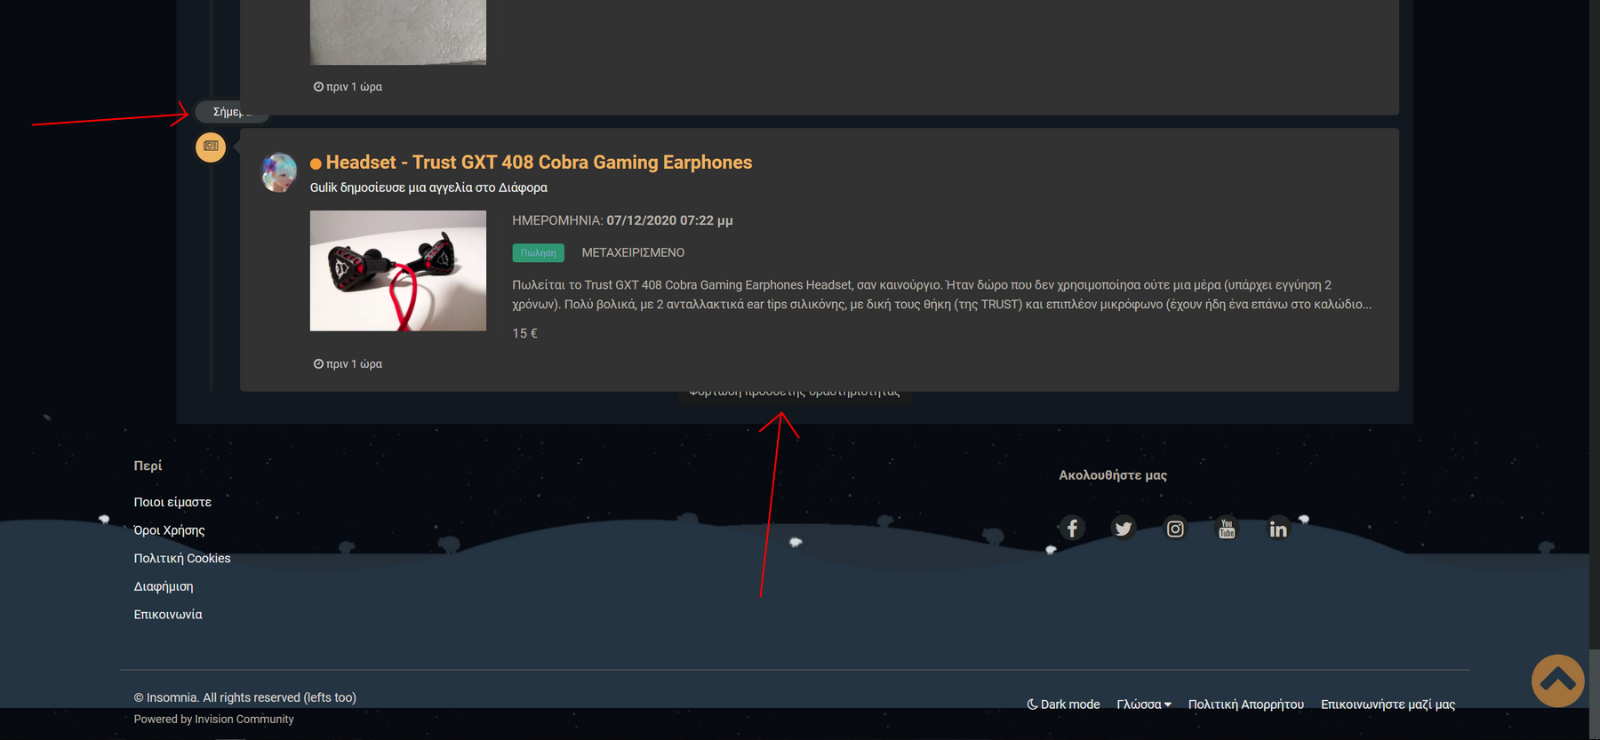Open the Επικοινωνία footer link

168,614
